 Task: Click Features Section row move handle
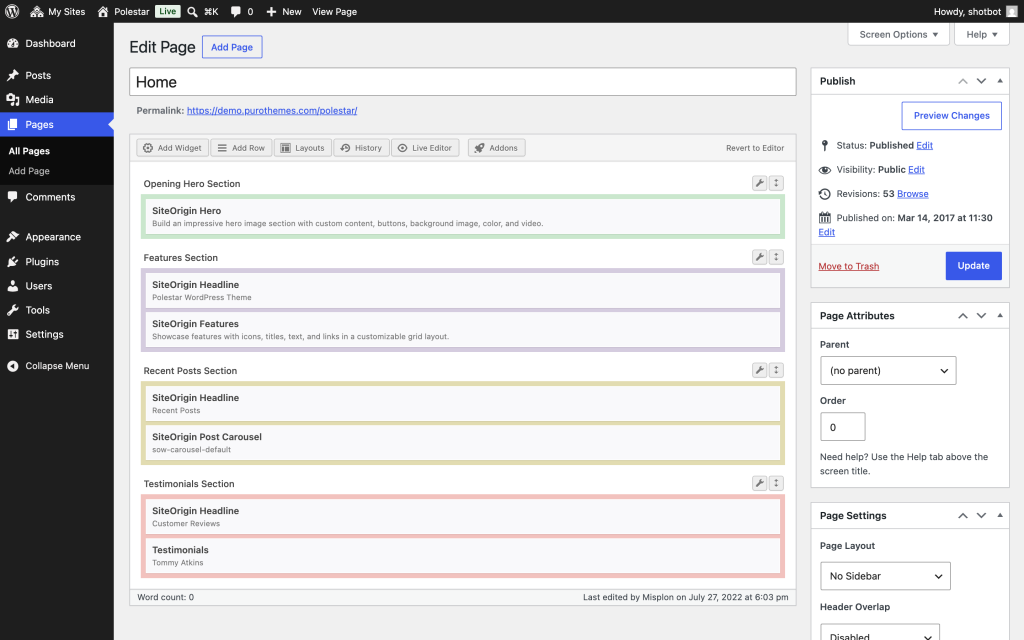776,257
